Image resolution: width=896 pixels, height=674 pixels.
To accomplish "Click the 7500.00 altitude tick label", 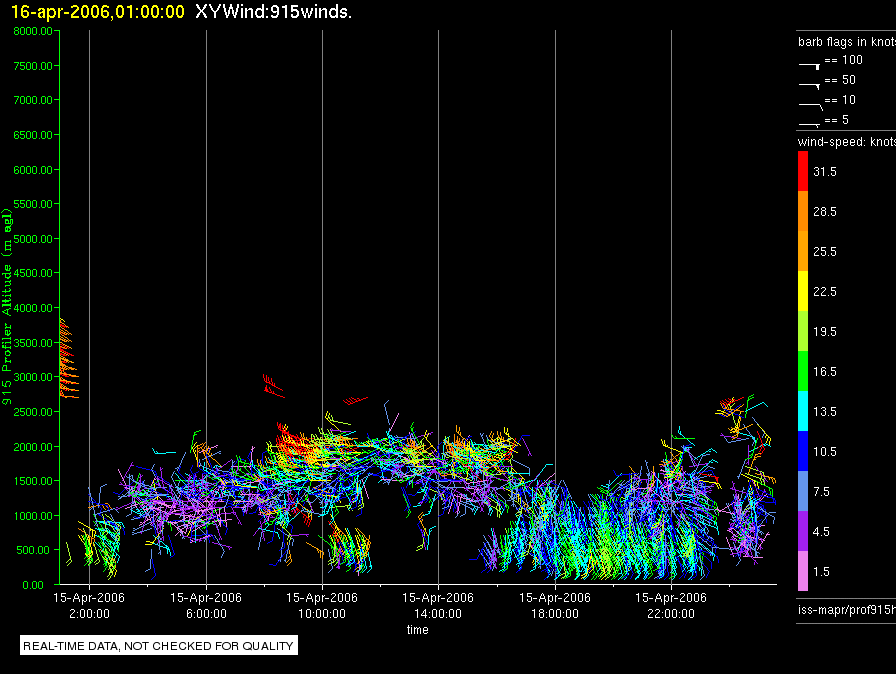I will 33,66.
